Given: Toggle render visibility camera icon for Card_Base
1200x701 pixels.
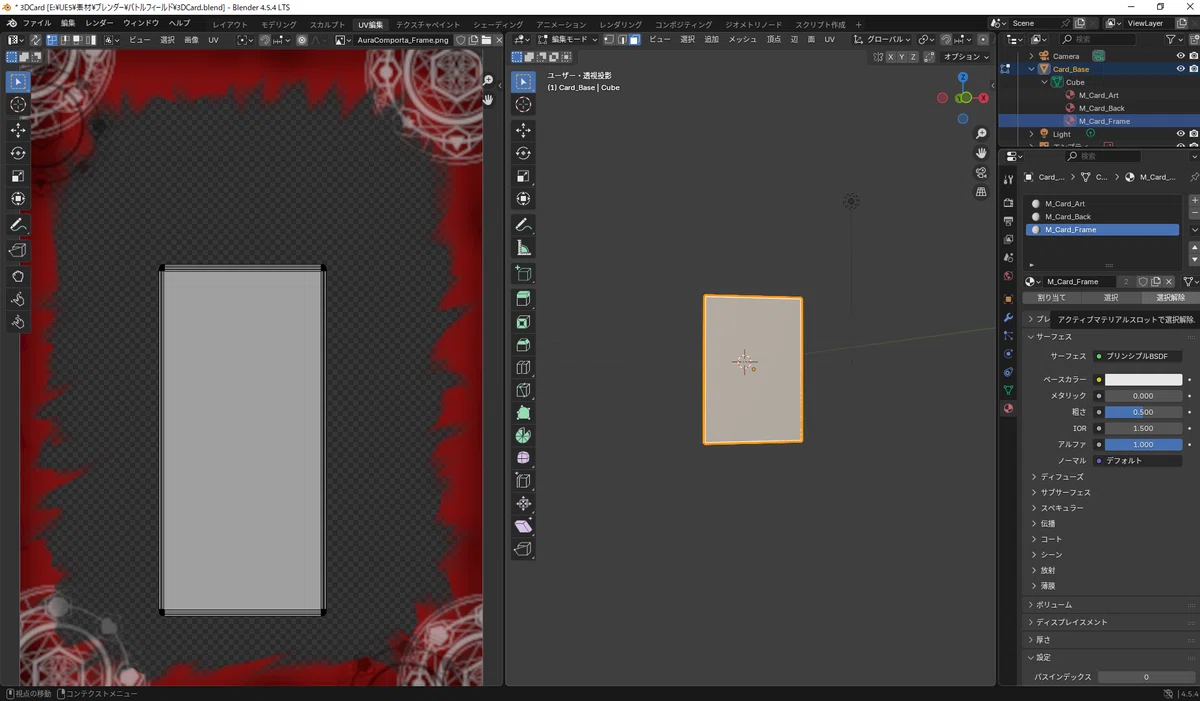Looking at the screenshot, I should (1194, 69).
